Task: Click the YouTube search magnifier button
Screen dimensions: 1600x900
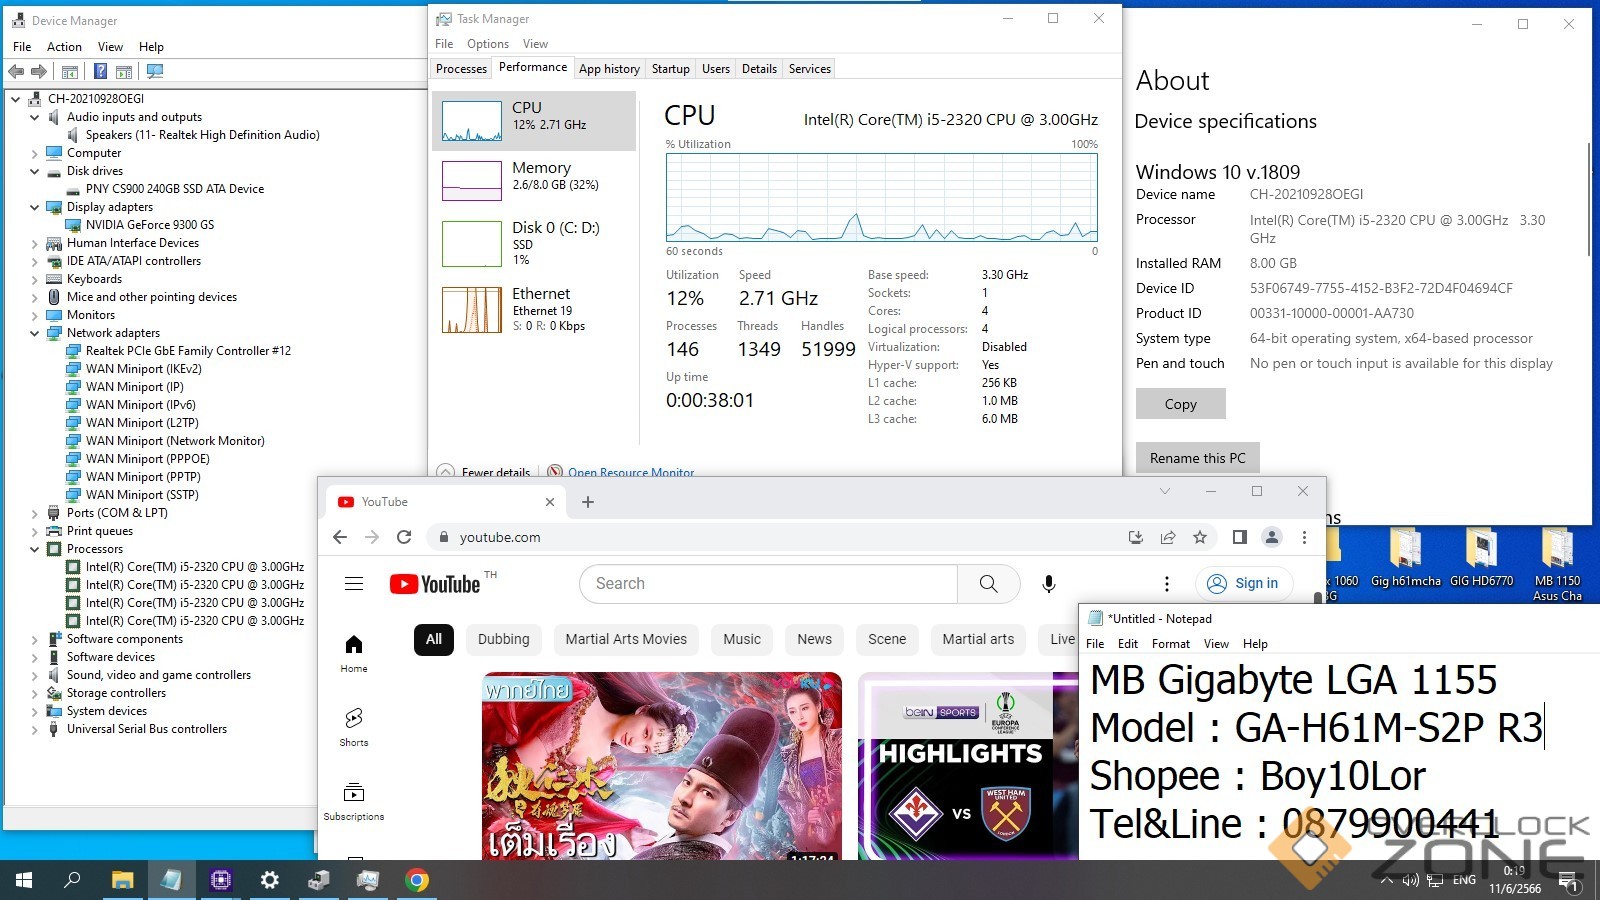Action: click(x=988, y=584)
